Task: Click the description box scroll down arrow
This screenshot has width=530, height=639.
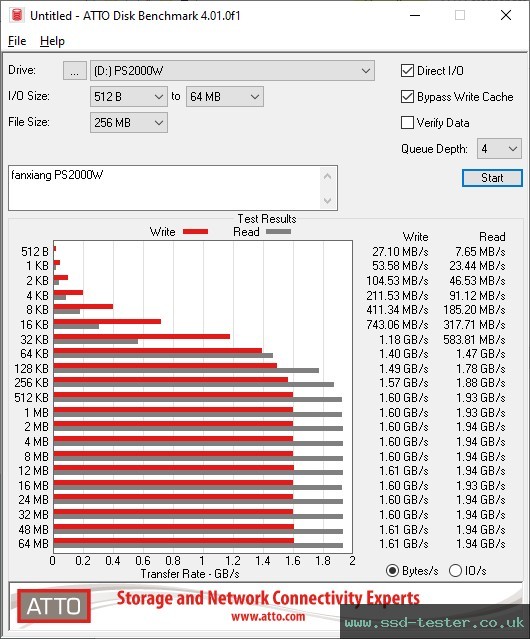Action: point(328,201)
